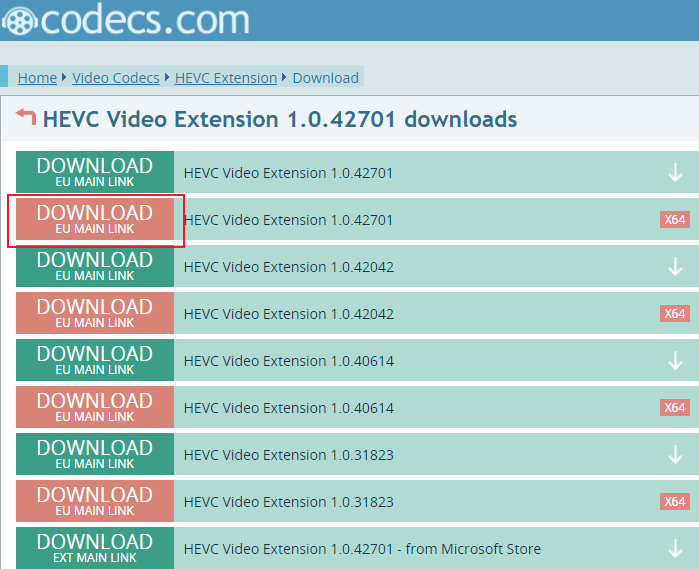Viewport: 699px width, 569px height.
Task: Click red DOWNLOAD button for 1.0.42042 X64
Action: click(95, 313)
